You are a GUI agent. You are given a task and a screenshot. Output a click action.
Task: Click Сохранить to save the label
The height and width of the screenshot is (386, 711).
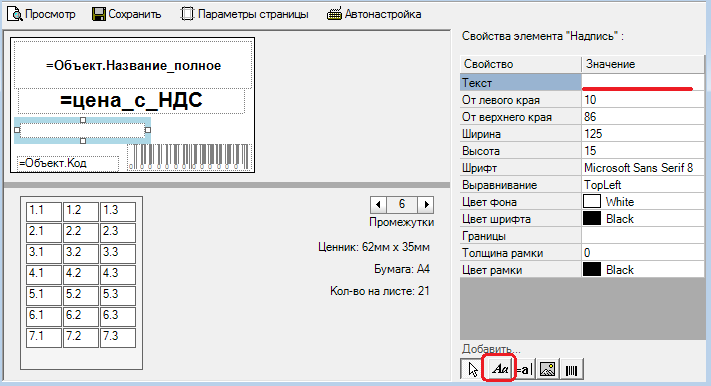(x=127, y=14)
